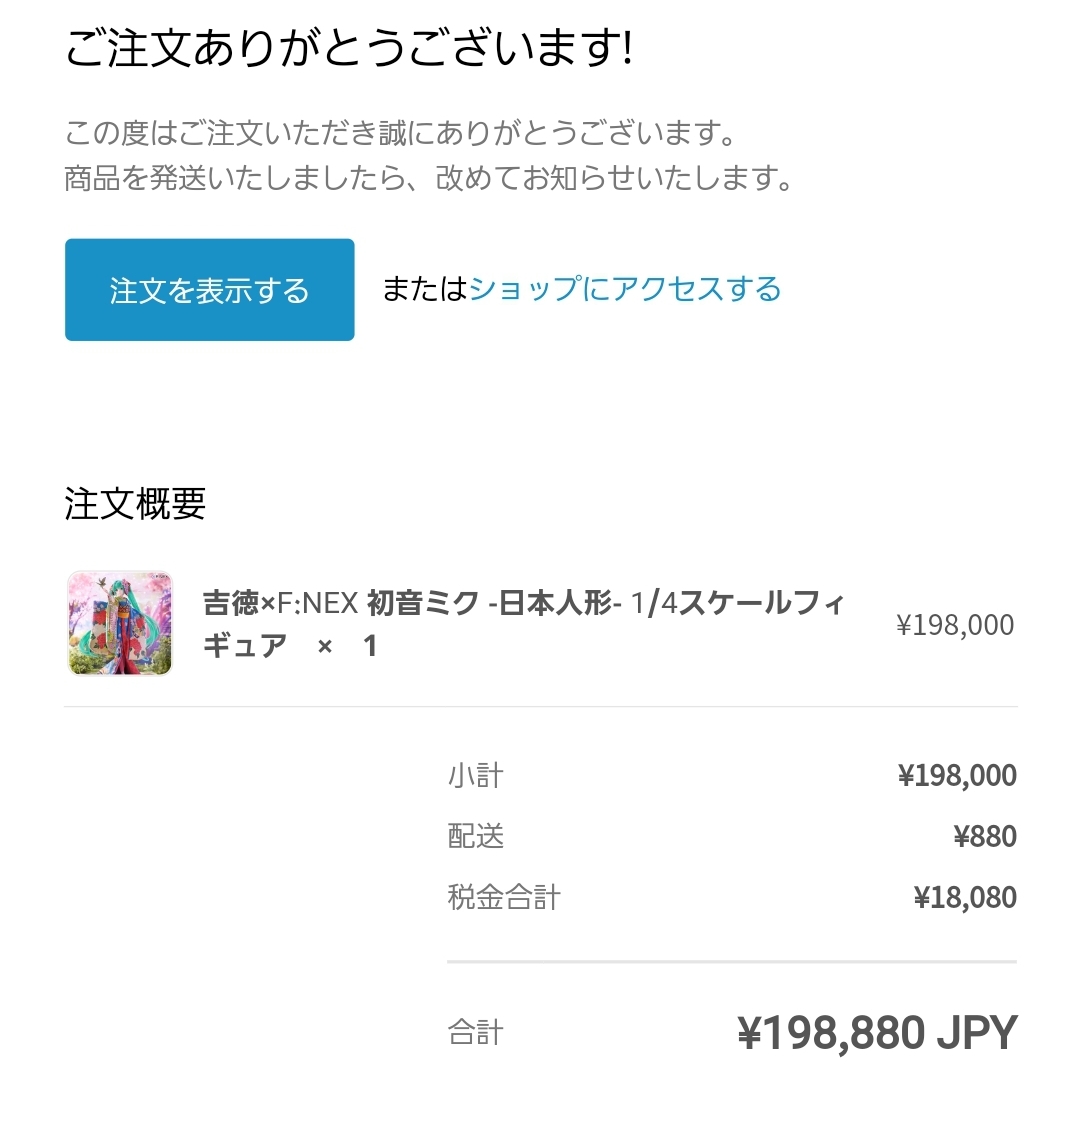Screen dimensions: 1080x1141
Task: Click the Hatsune Miku figure product thumbnail
Action: coord(120,624)
